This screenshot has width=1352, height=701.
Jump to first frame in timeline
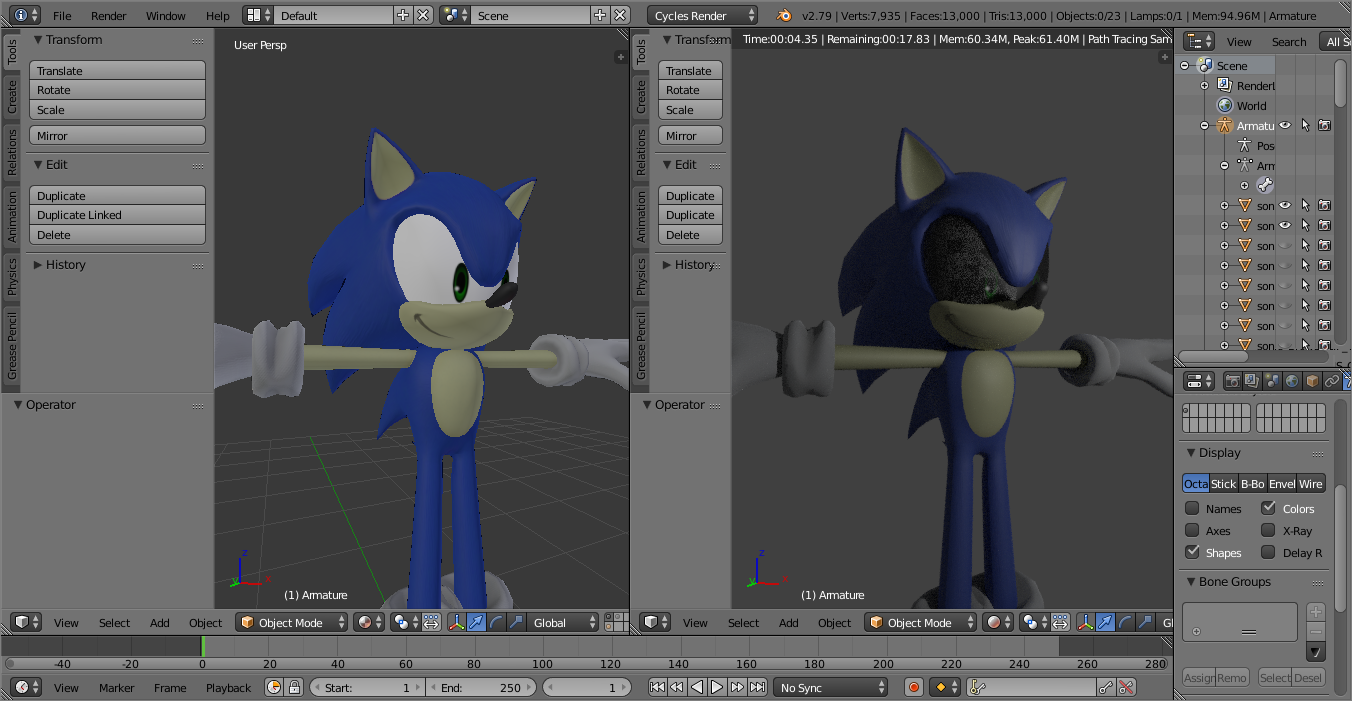click(x=657, y=687)
